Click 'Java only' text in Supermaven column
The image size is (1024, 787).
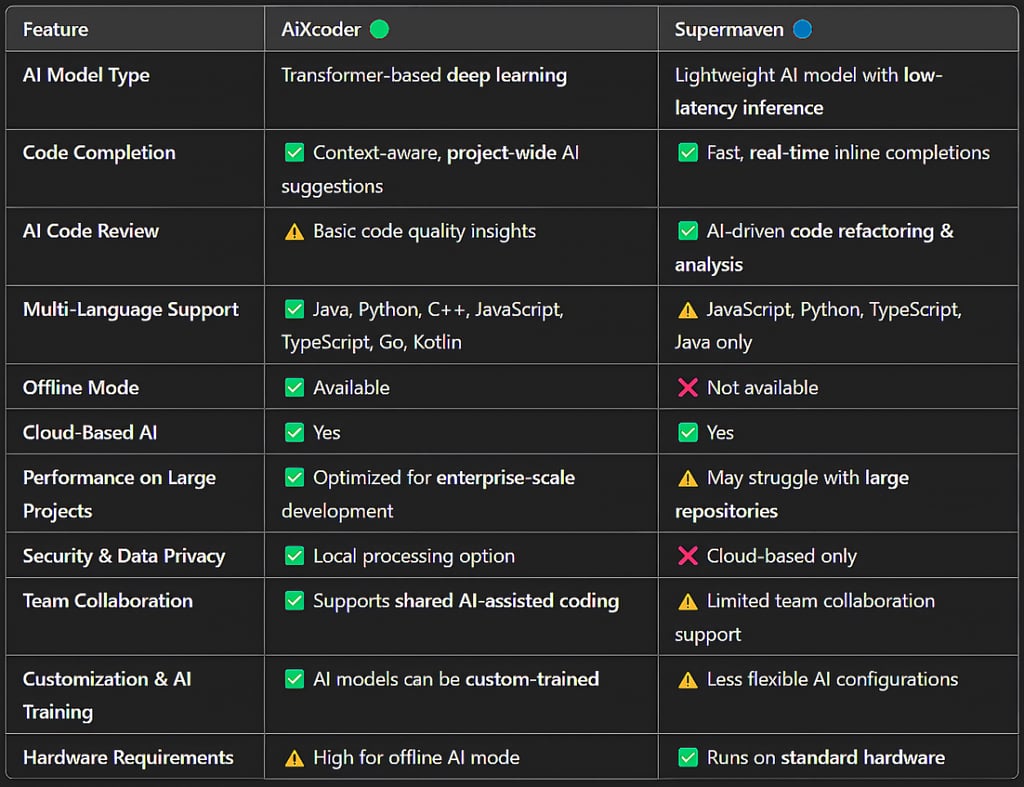point(713,342)
